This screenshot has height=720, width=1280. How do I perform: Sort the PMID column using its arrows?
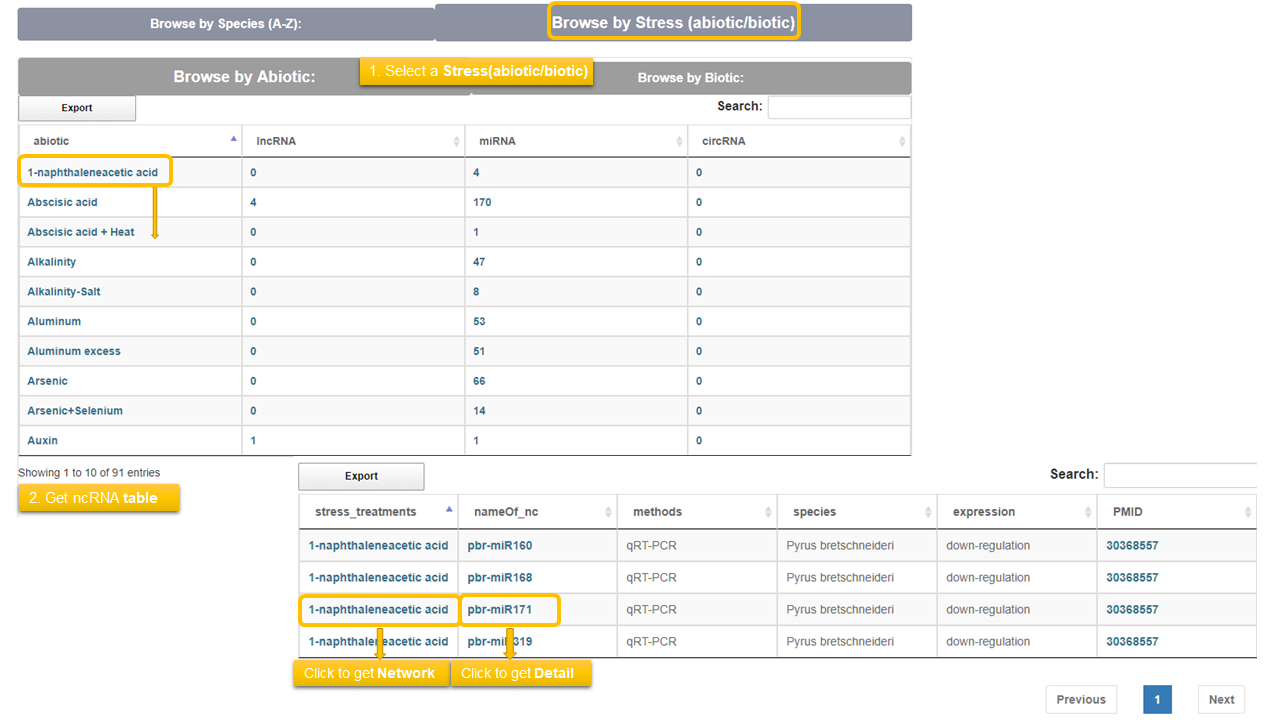pyautogui.click(x=1248, y=512)
